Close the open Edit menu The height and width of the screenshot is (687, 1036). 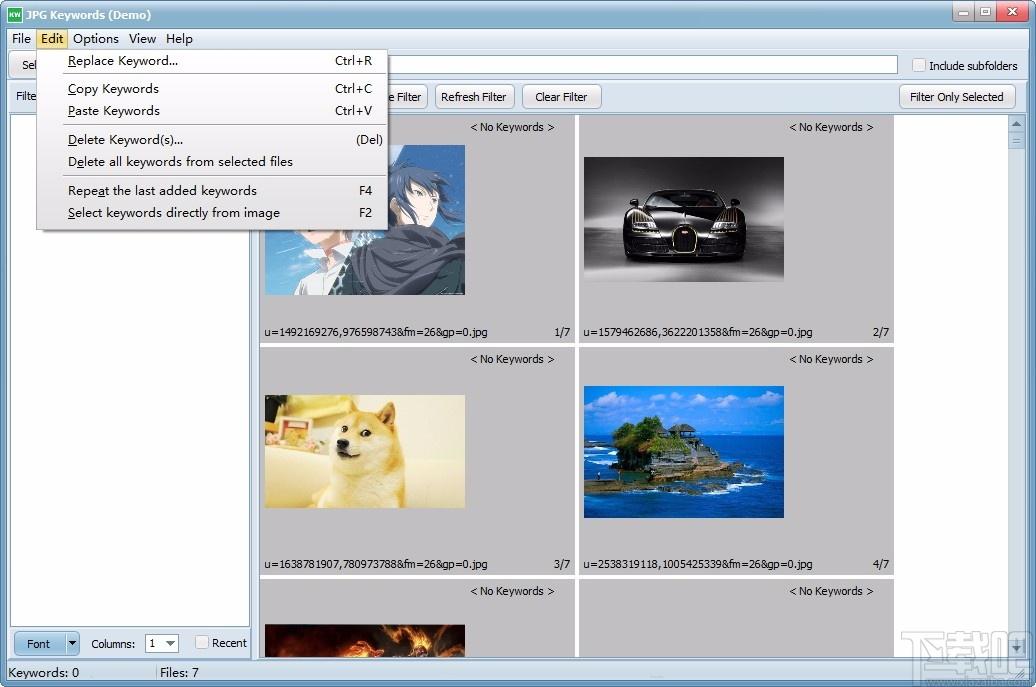52,39
